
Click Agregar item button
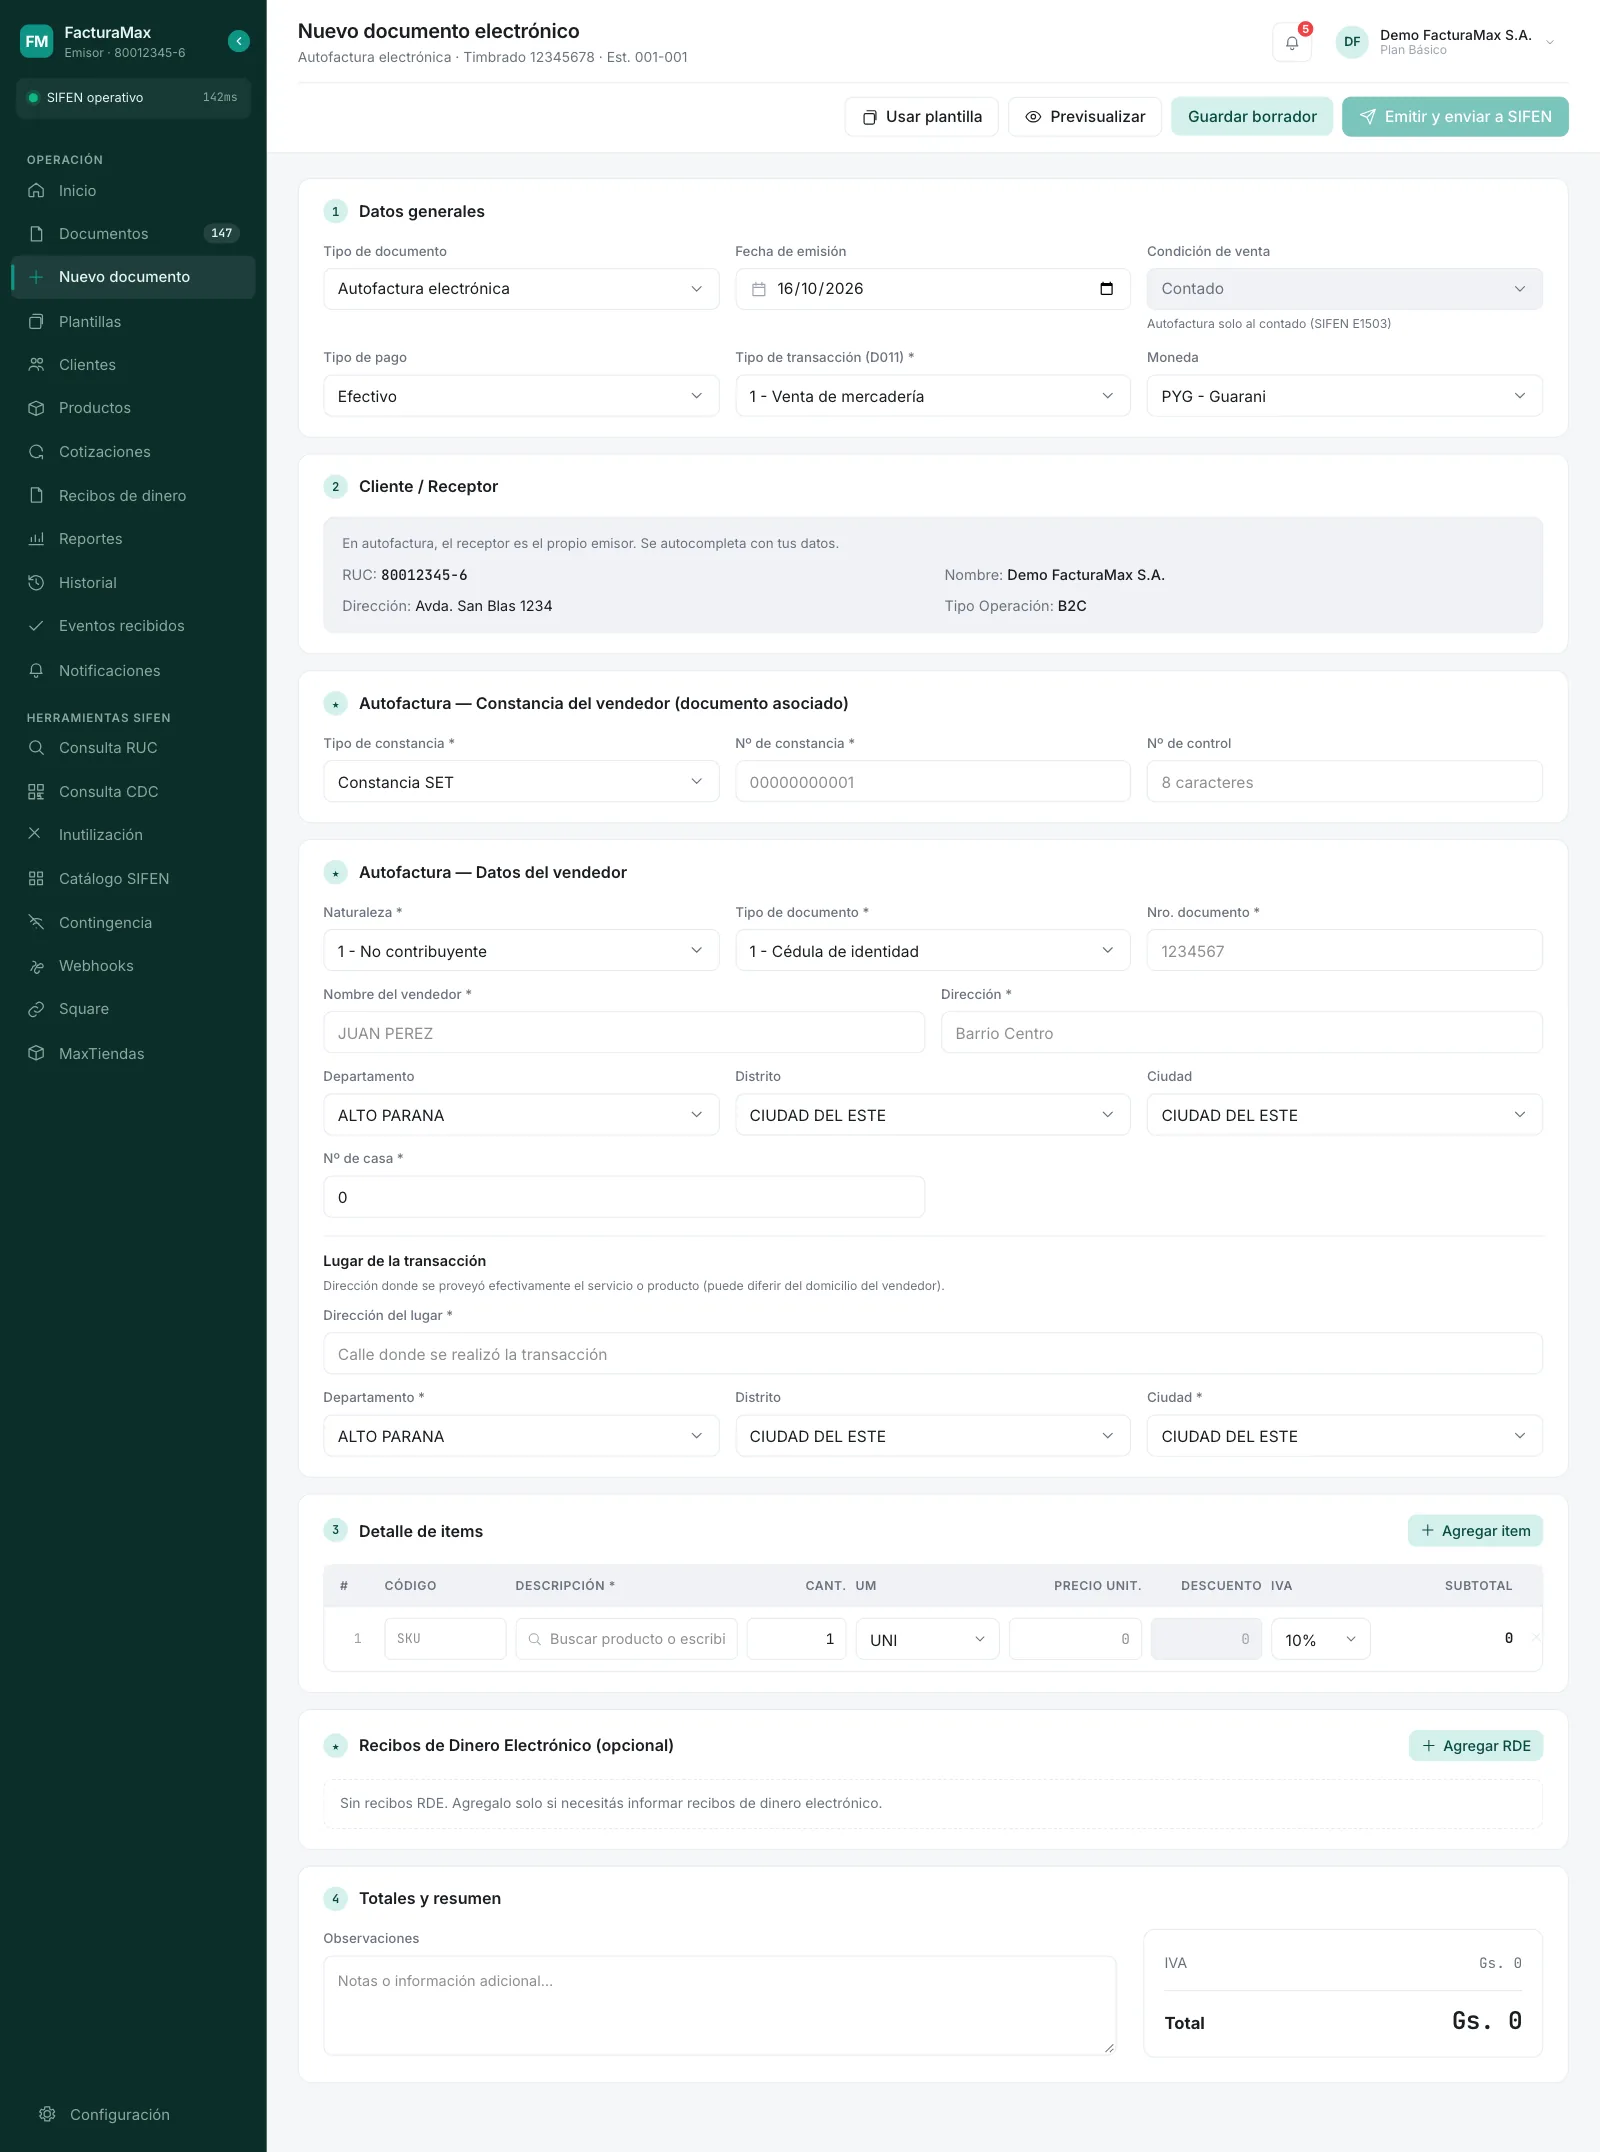pyautogui.click(x=1475, y=1531)
